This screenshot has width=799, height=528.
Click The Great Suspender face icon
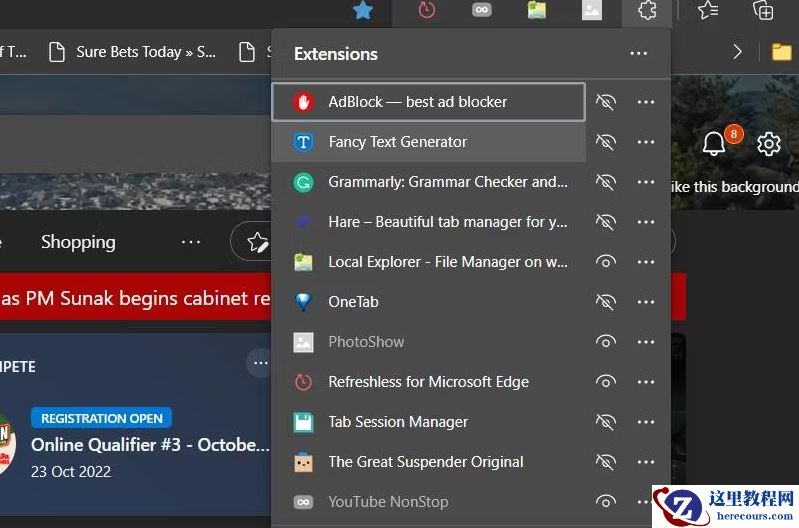(x=303, y=462)
